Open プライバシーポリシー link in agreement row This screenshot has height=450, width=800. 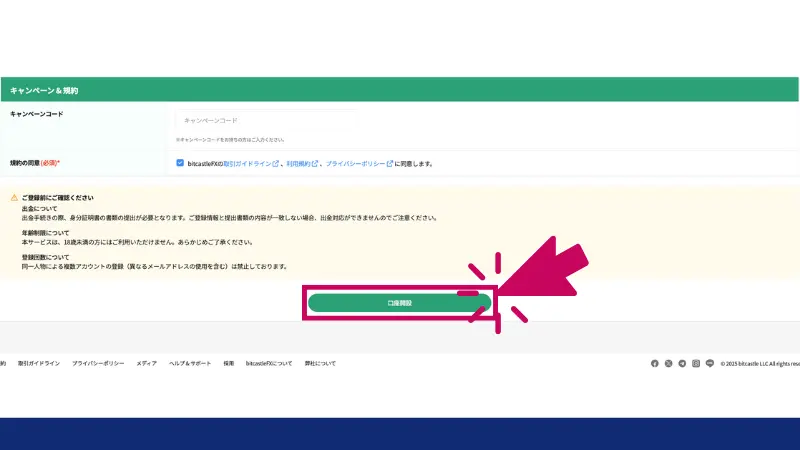coord(356,164)
